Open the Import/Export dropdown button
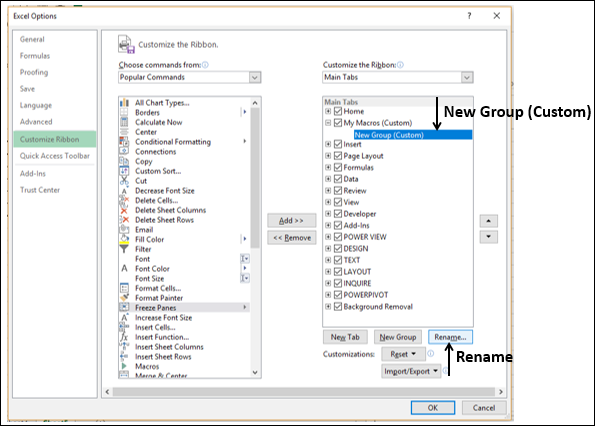 (411, 371)
